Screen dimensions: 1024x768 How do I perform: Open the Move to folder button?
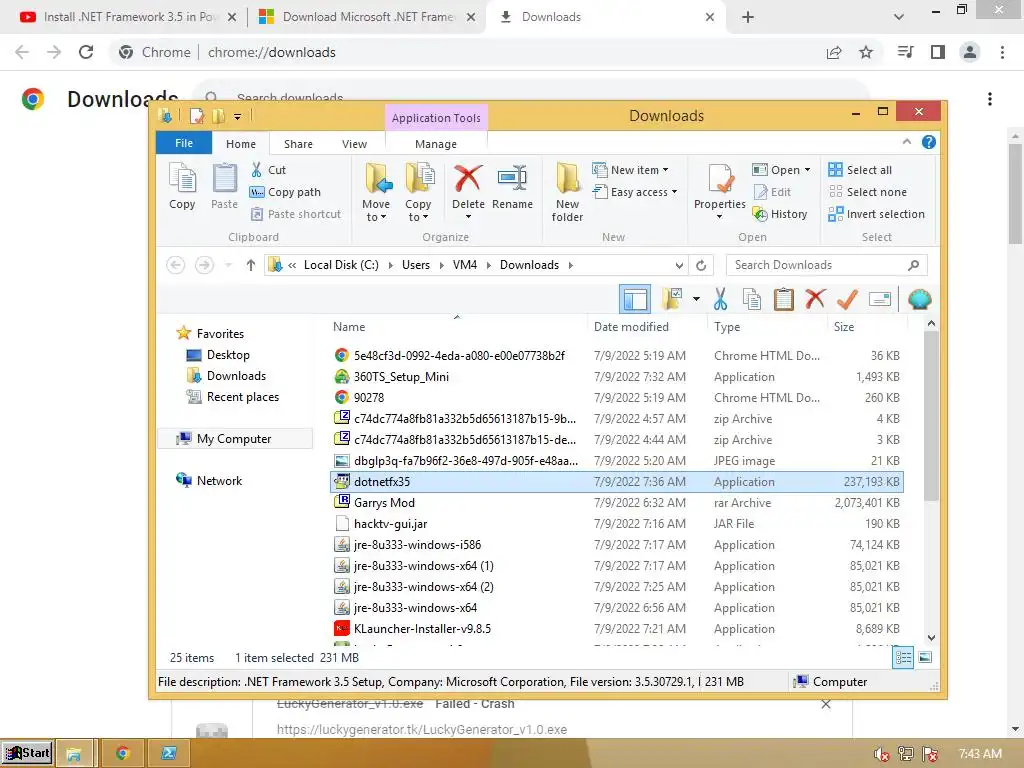tap(376, 192)
